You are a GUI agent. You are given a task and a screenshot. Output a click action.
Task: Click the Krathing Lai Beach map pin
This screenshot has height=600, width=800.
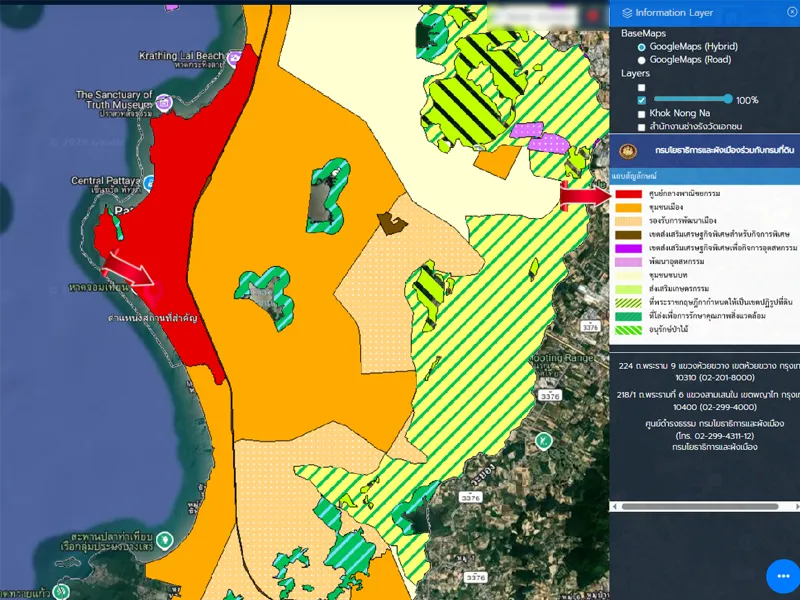[x=233, y=60]
